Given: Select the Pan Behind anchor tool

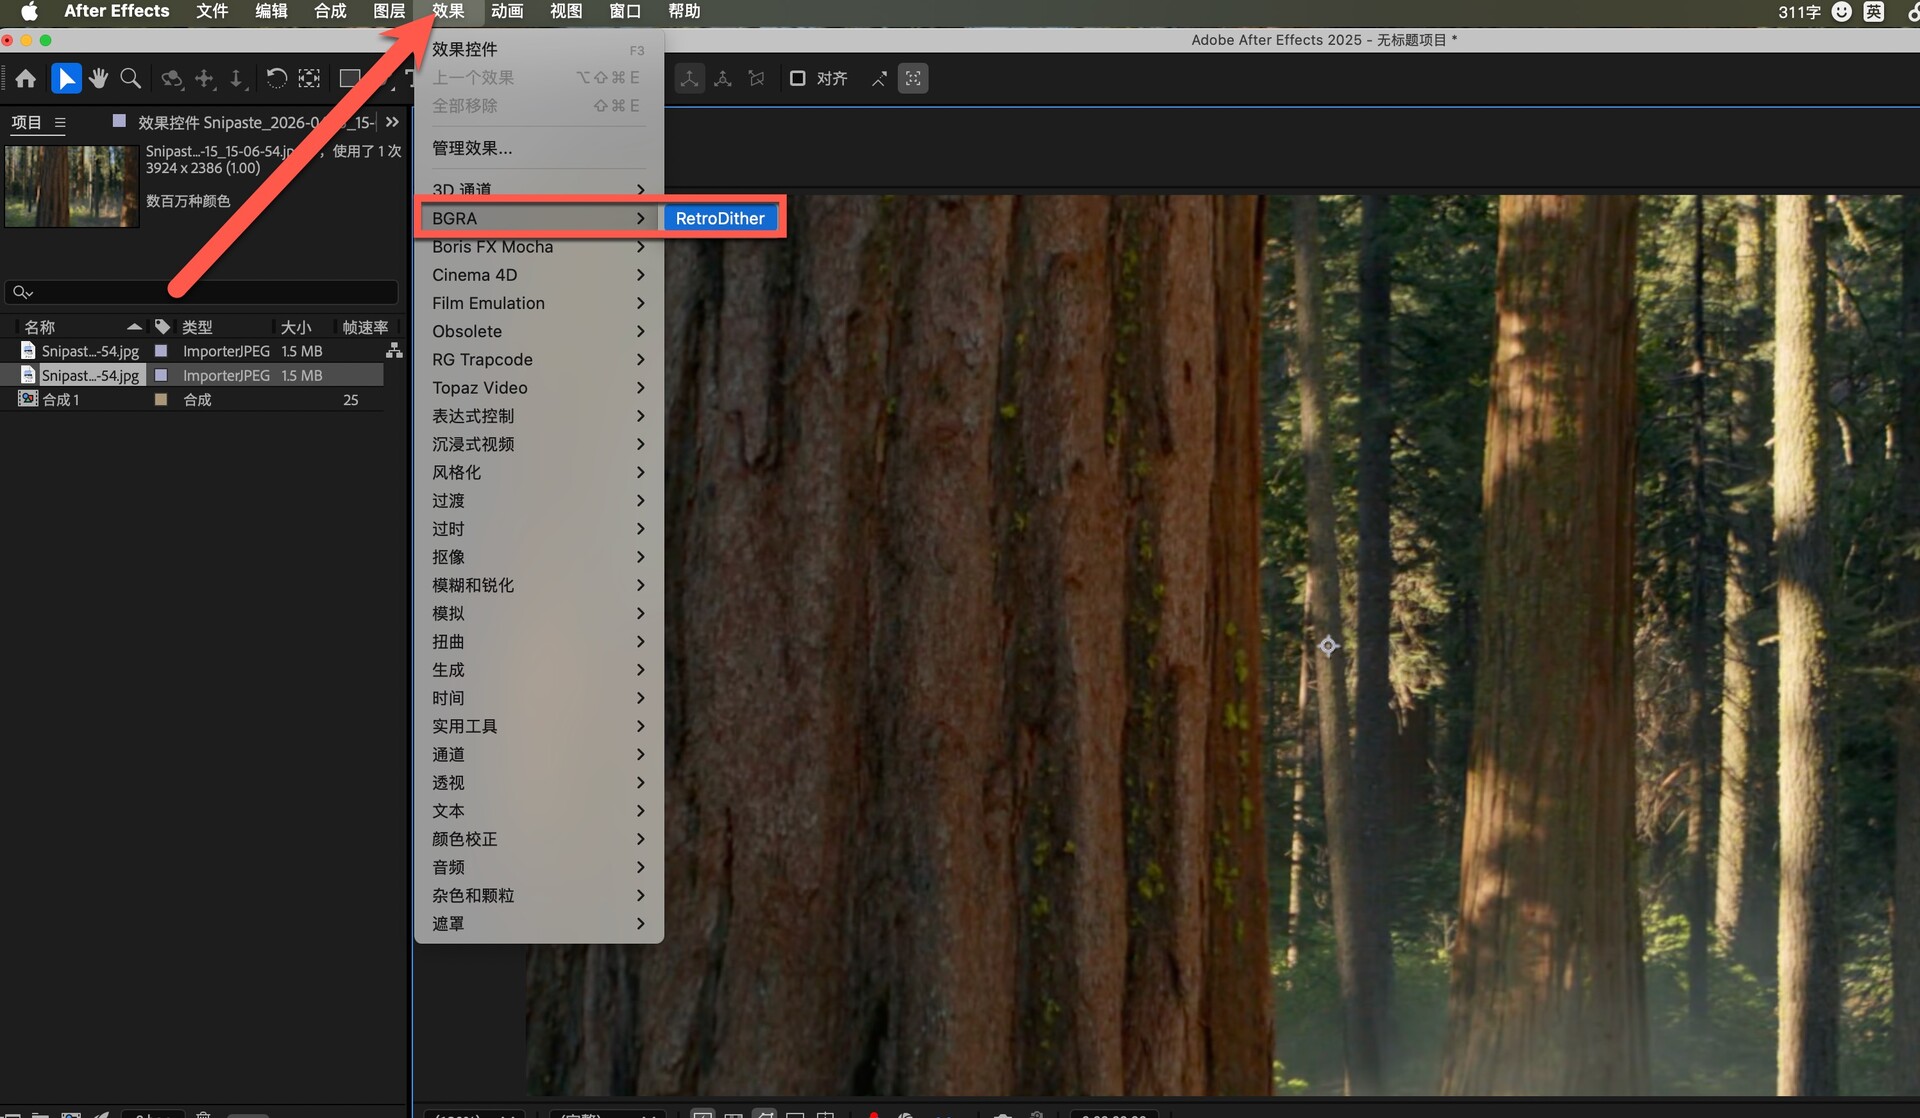Looking at the screenshot, I should [309, 79].
